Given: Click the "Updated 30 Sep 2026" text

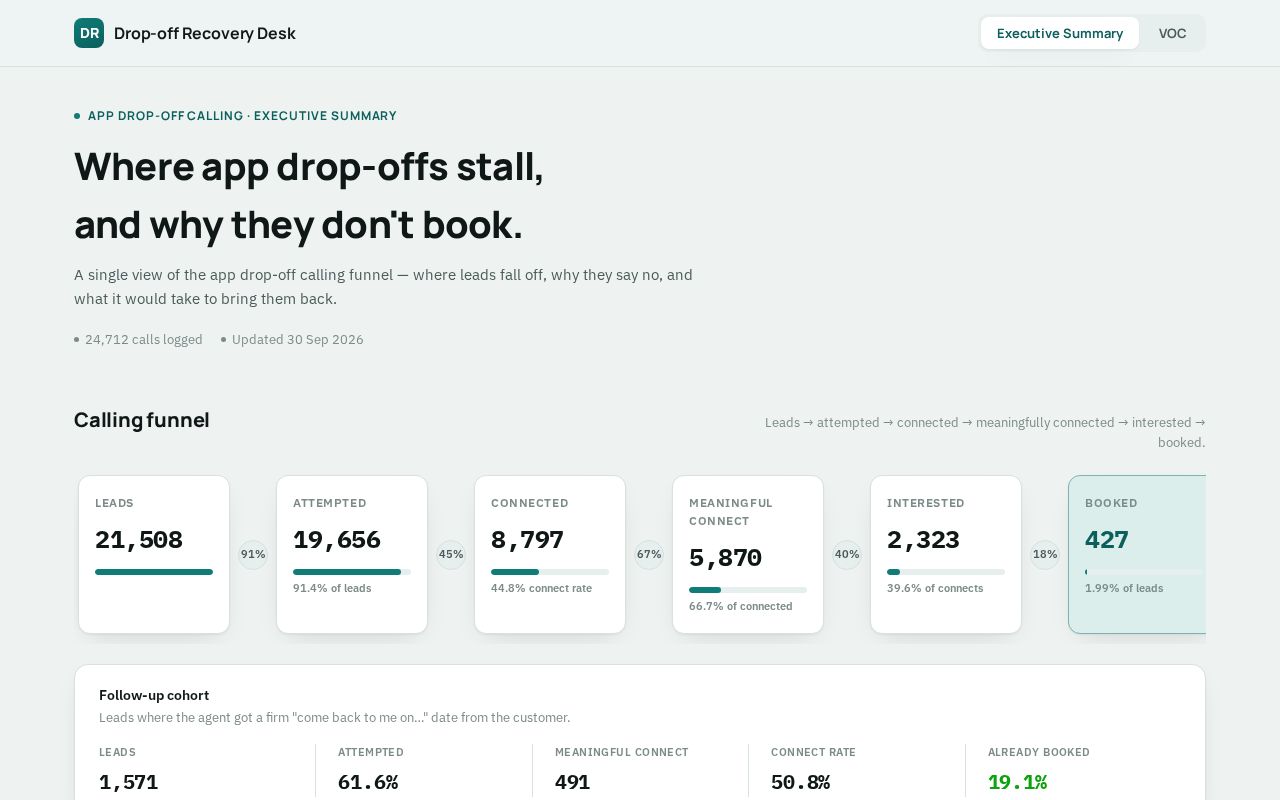Looking at the screenshot, I should pyautogui.click(x=298, y=340).
